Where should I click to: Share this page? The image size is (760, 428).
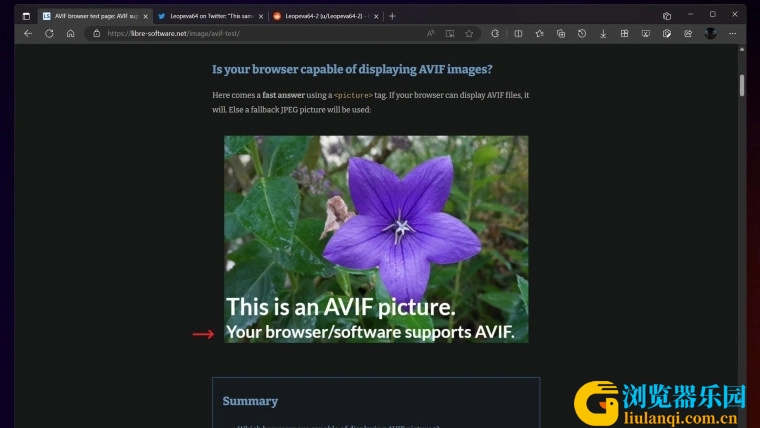688,33
